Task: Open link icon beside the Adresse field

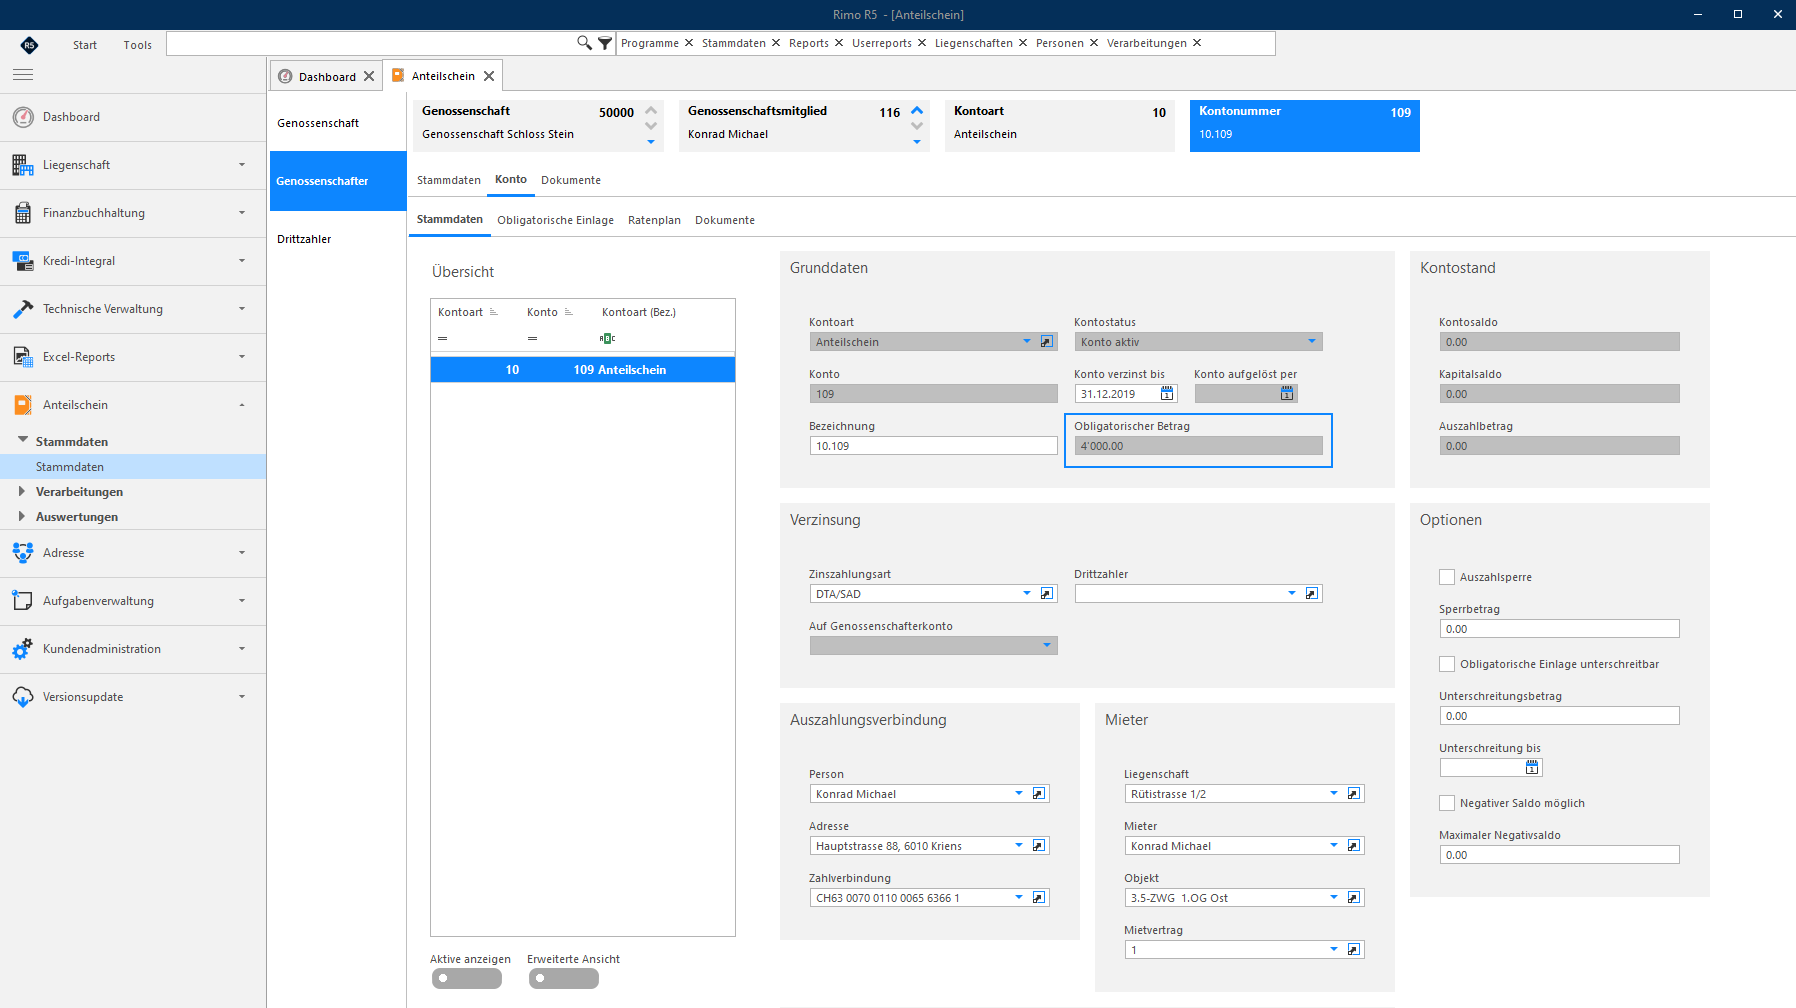Action: click(1039, 846)
